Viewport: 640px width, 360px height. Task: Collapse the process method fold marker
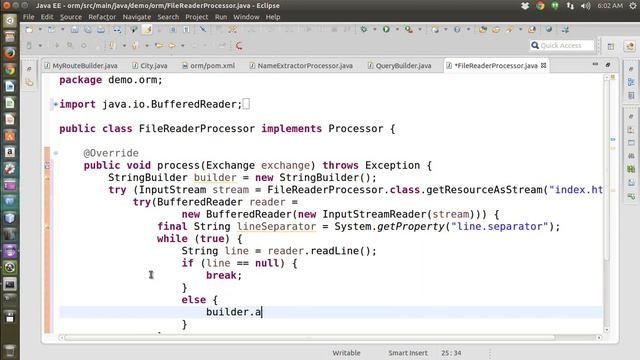tap(56, 153)
